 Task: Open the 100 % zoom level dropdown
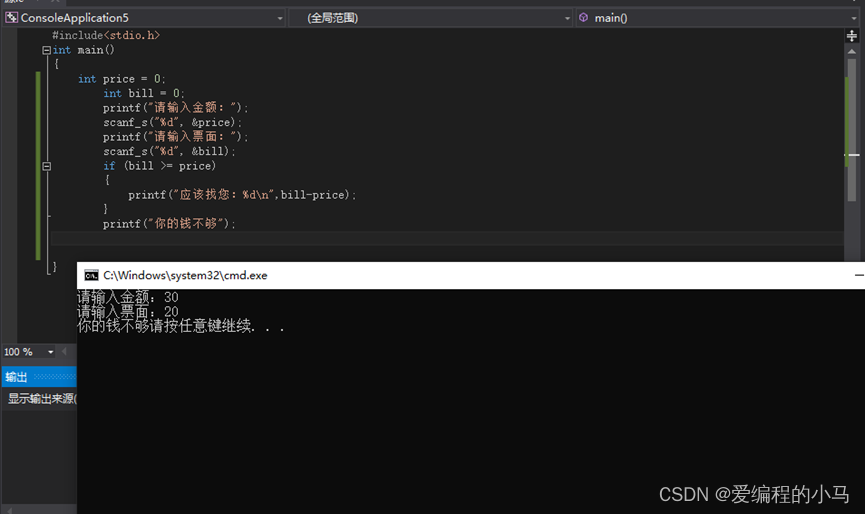(x=50, y=352)
